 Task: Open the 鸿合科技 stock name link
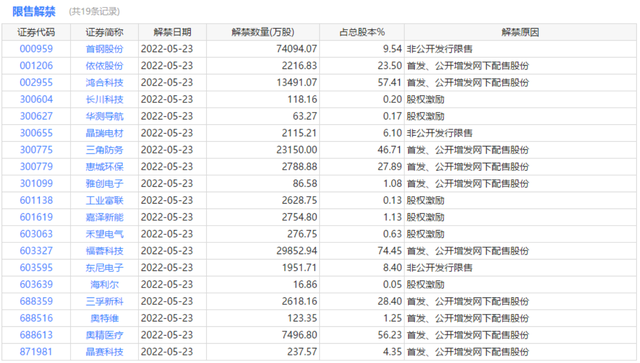pos(104,82)
